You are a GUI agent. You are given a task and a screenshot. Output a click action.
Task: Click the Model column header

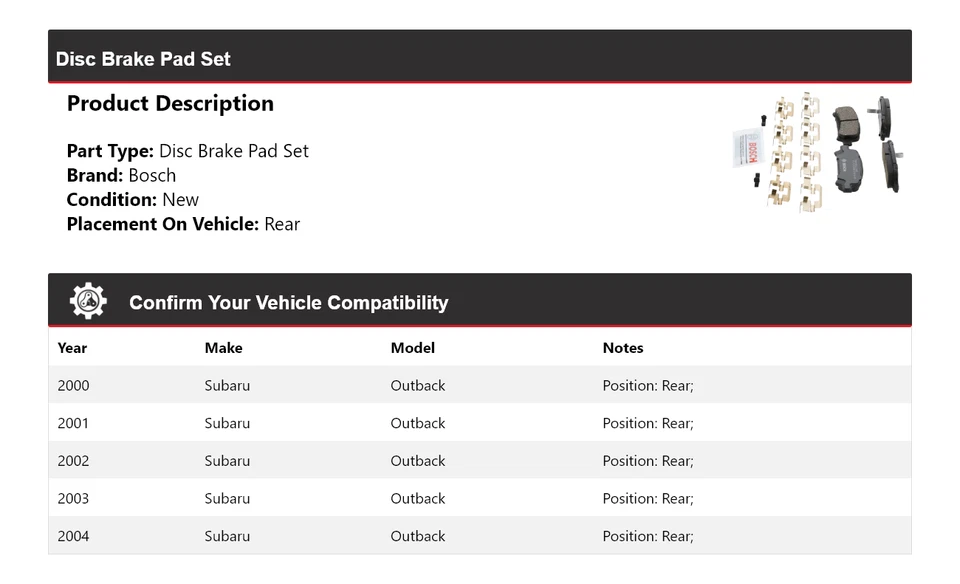(x=412, y=348)
